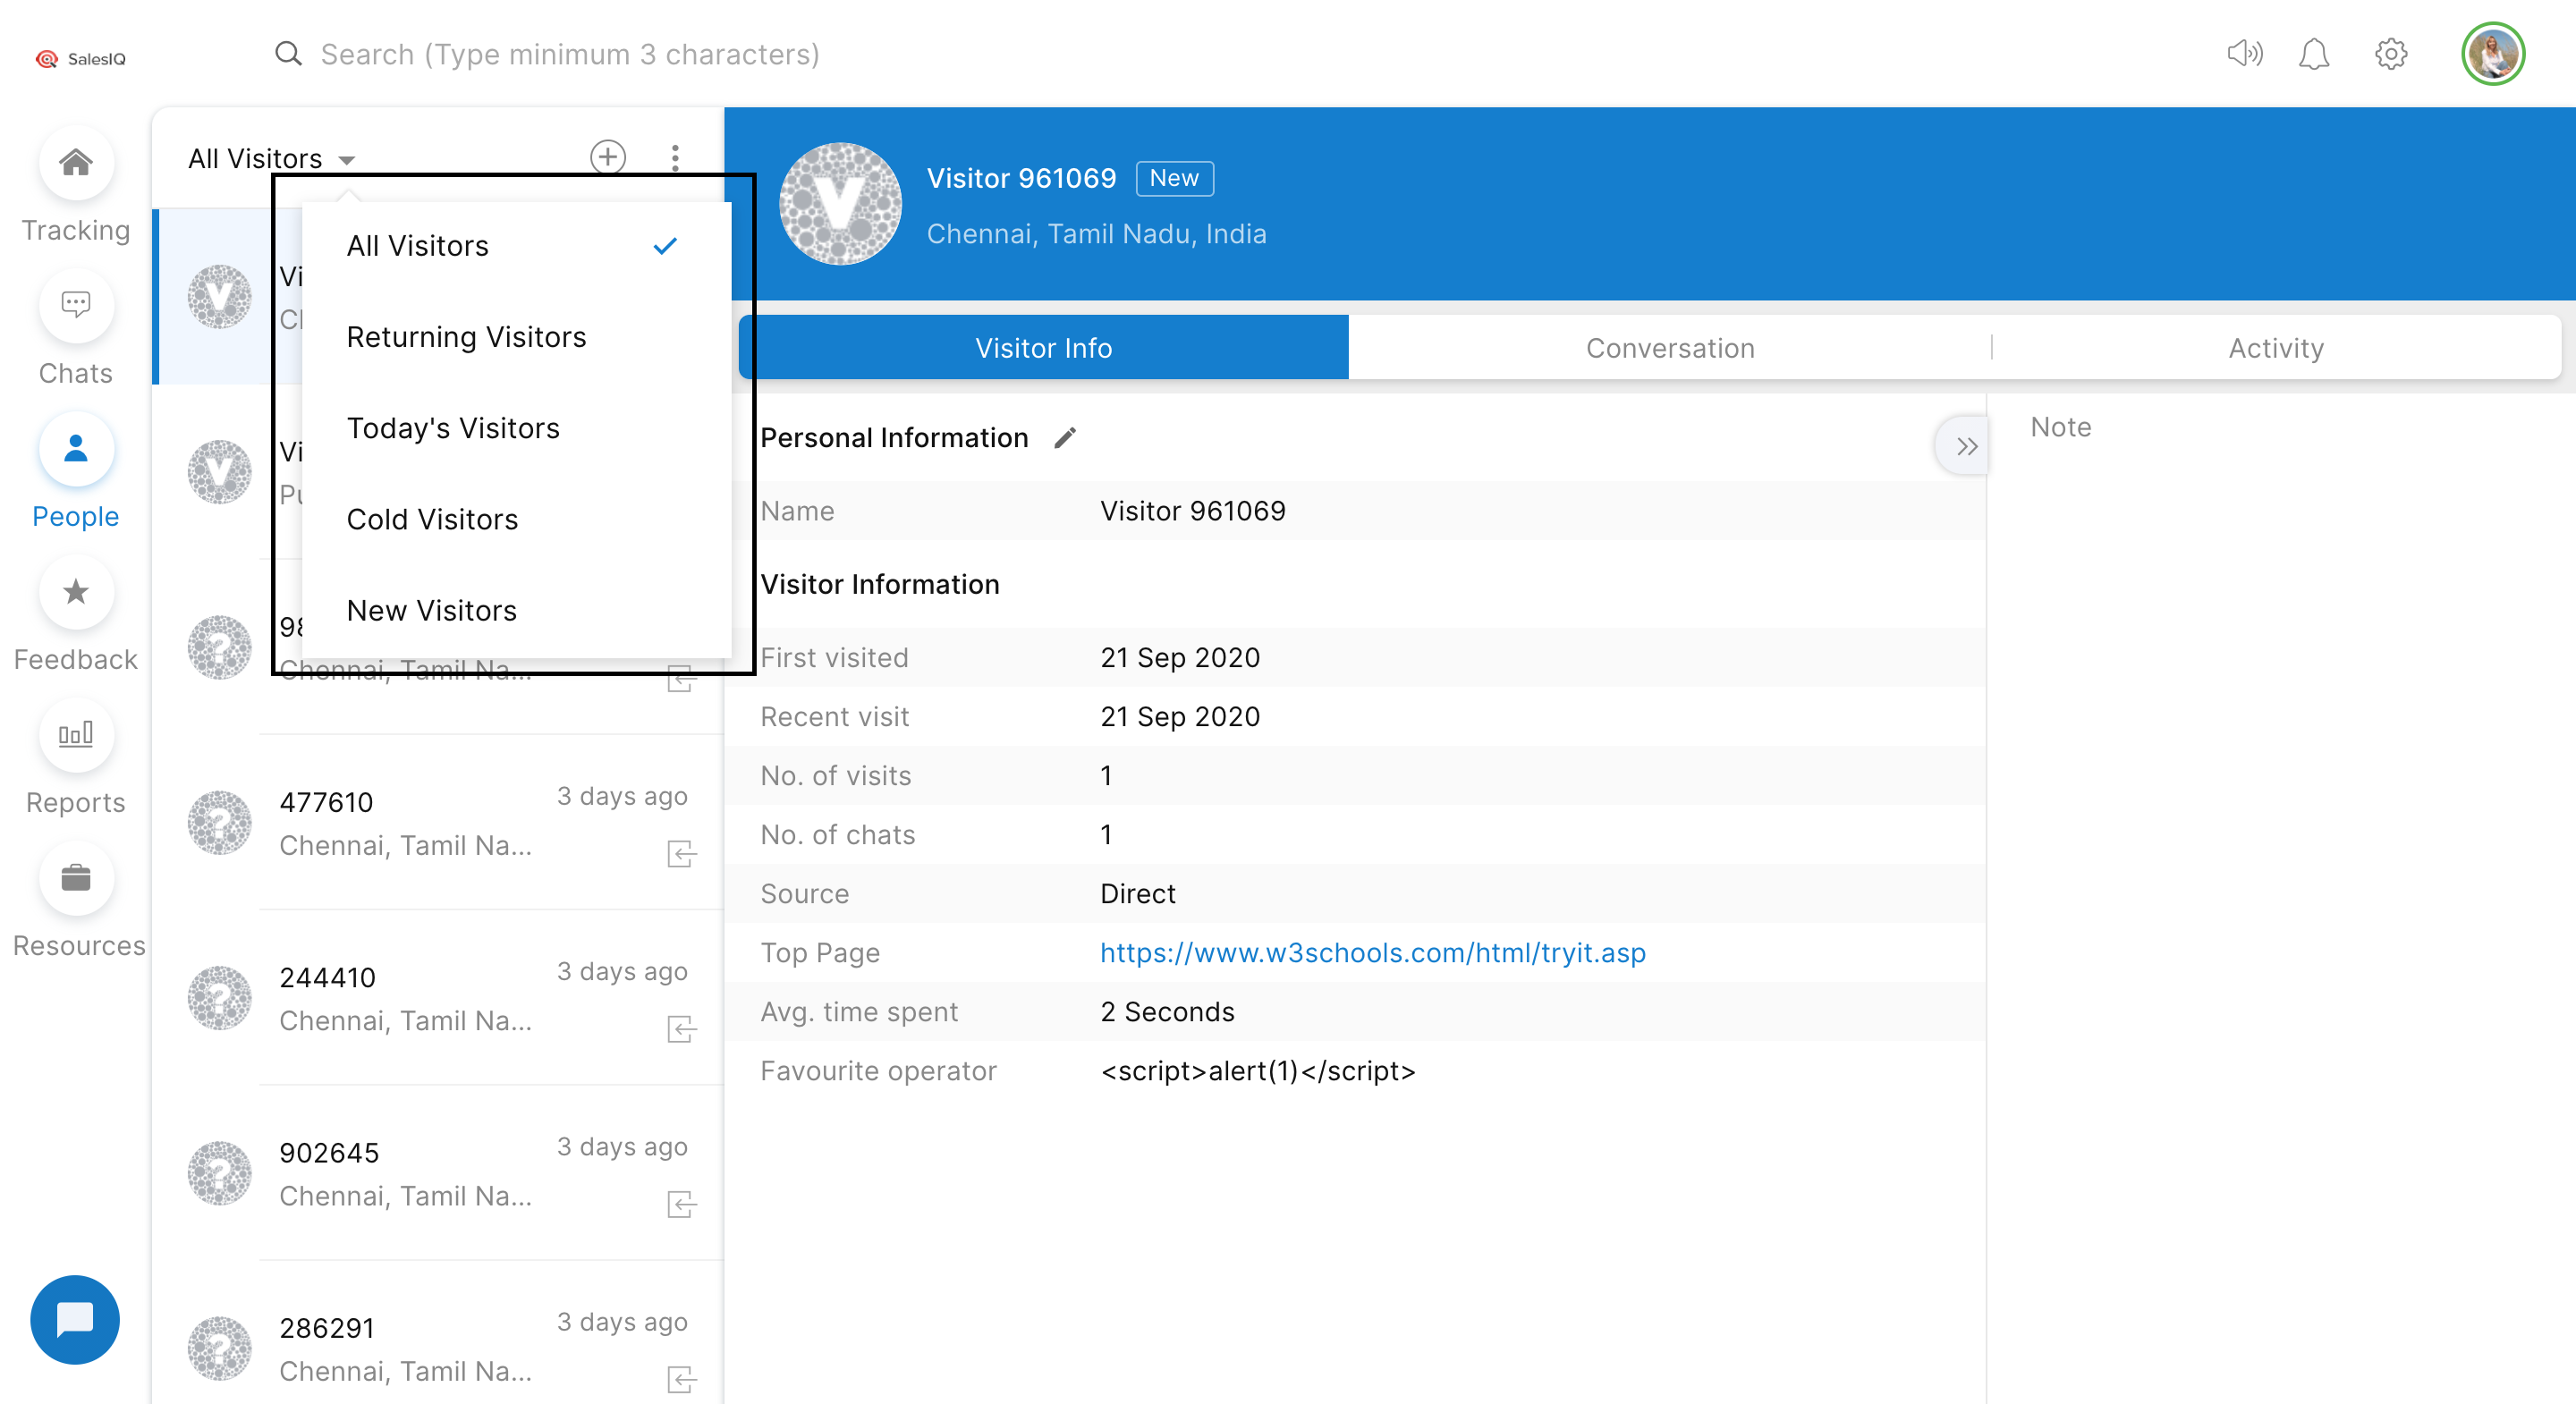This screenshot has width=2576, height=1404.
Task: Select Returning Visitors filter option
Action: coord(466,337)
